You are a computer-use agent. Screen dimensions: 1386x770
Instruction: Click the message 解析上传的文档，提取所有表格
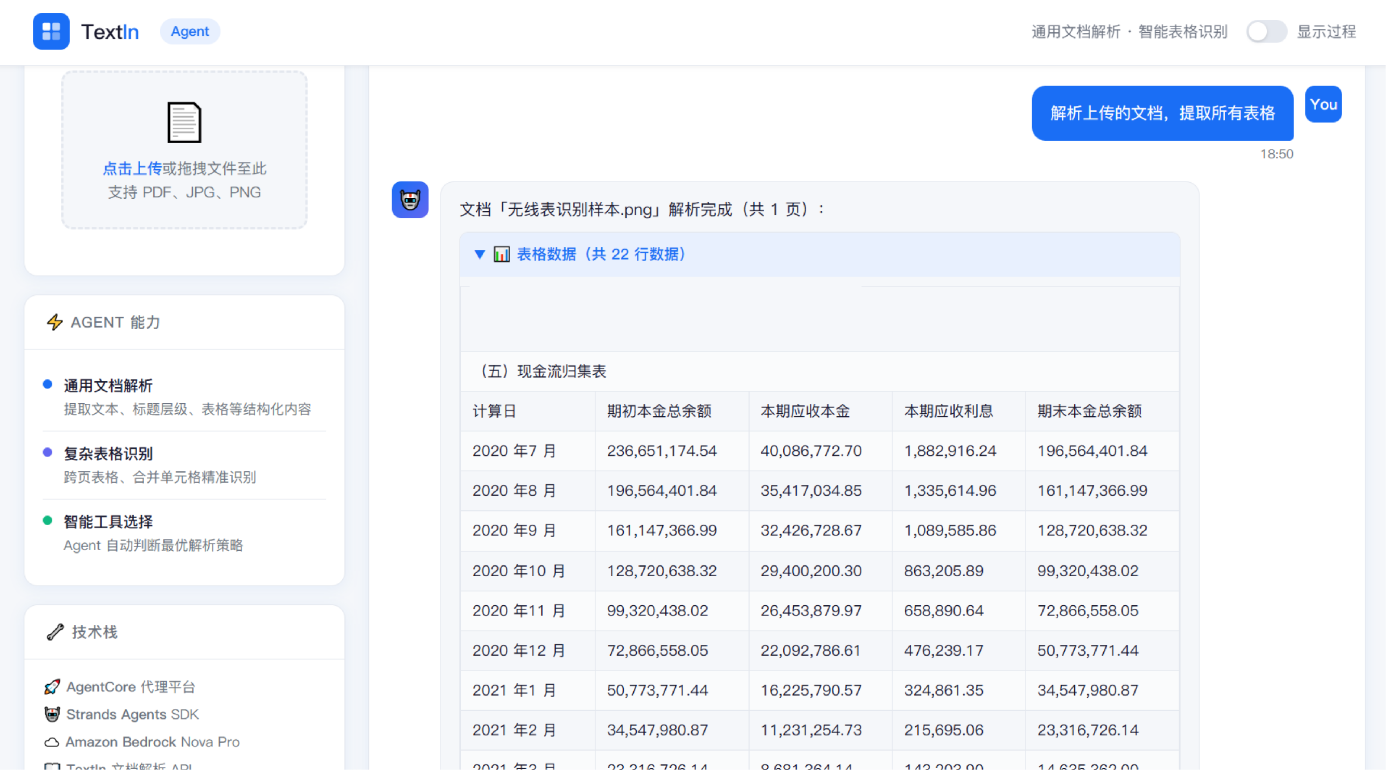1162,113
